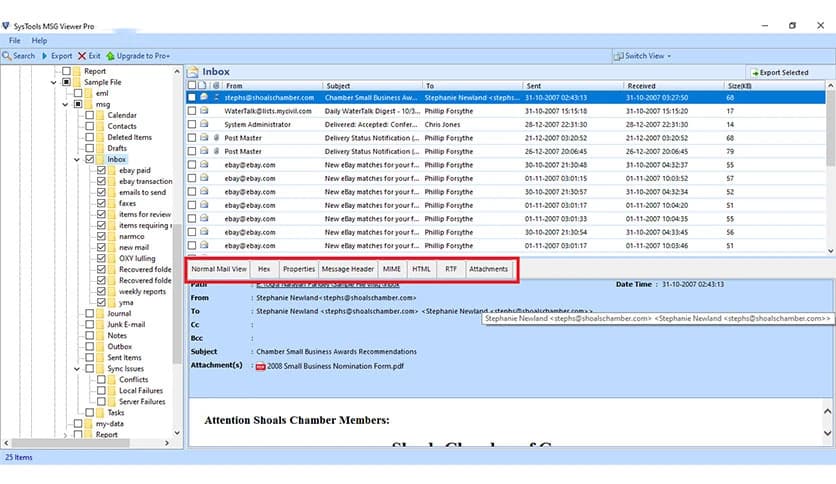Switch to the MIME tab
Image resolution: width=836 pixels, height=484 pixels.
(391, 269)
